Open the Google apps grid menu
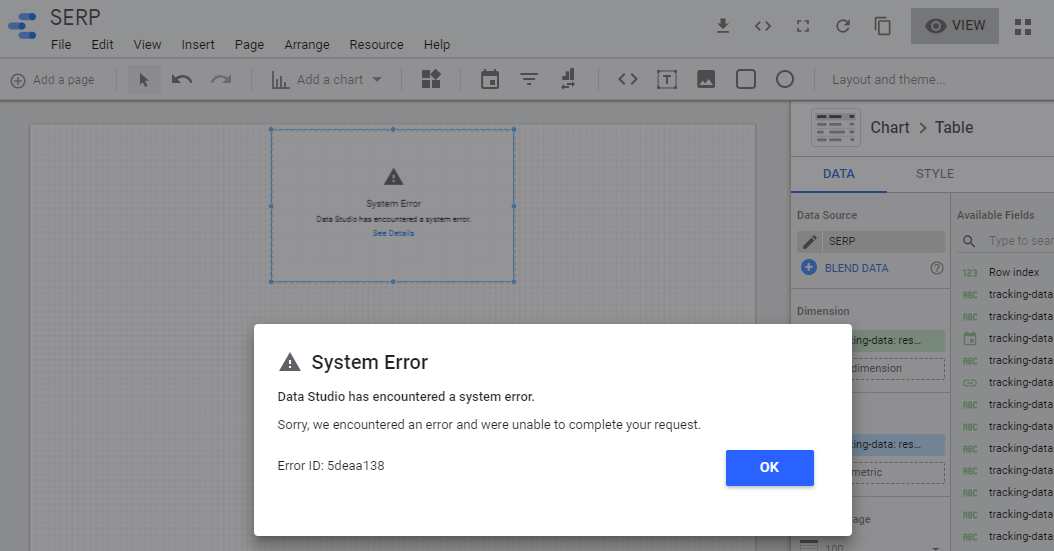The image size is (1054, 551). 1023,27
